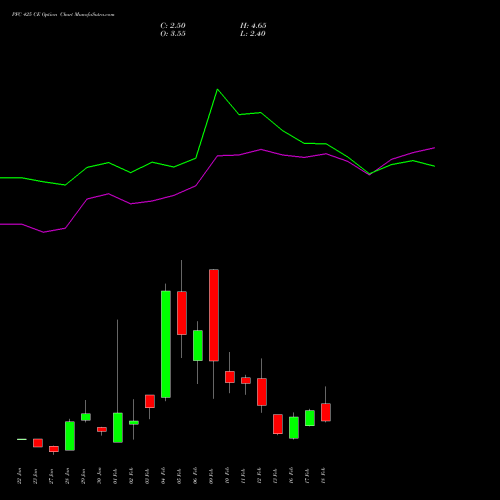Click the red candle for 13 Feb
The width and height of the screenshot is (500, 500).
click(x=278, y=424)
